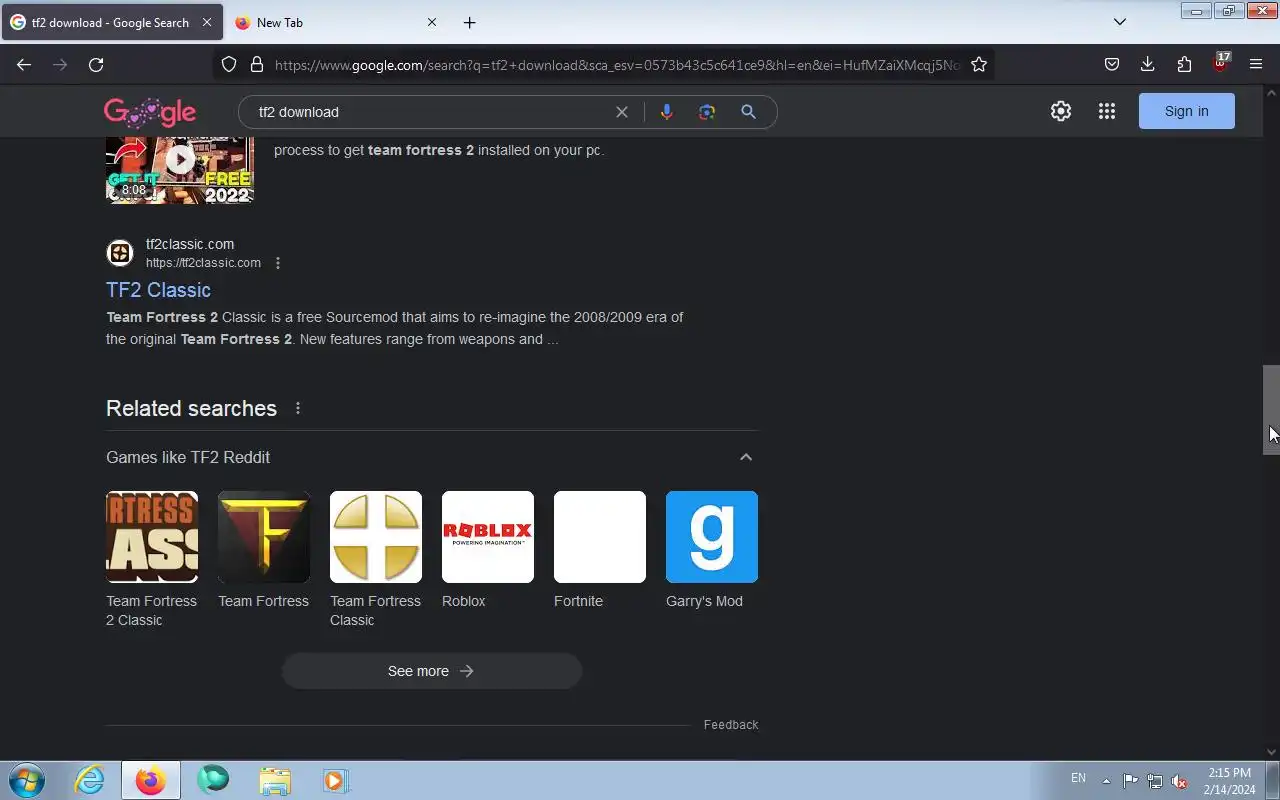Screen dimensions: 1280x800
Task: Start voice search with microphone icon
Action: [x=666, y=112]
